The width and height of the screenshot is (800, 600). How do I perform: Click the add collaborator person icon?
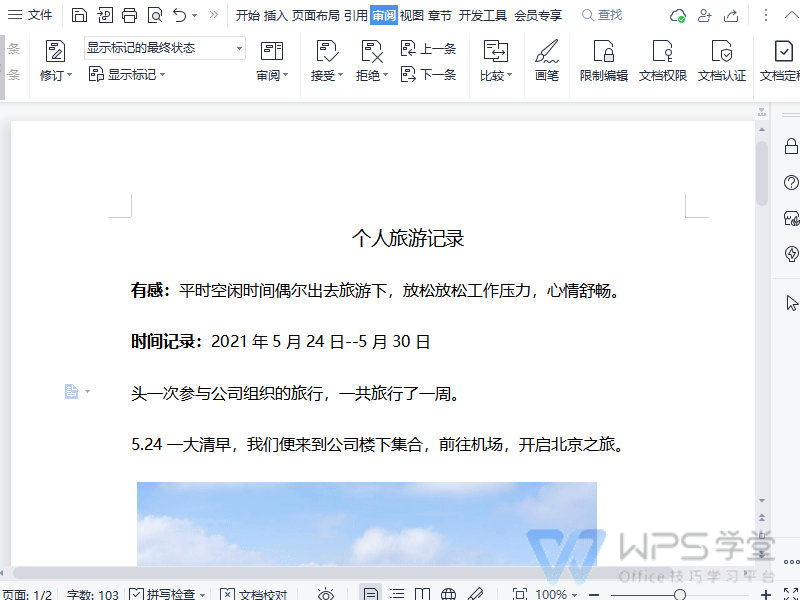click(705, 16)
